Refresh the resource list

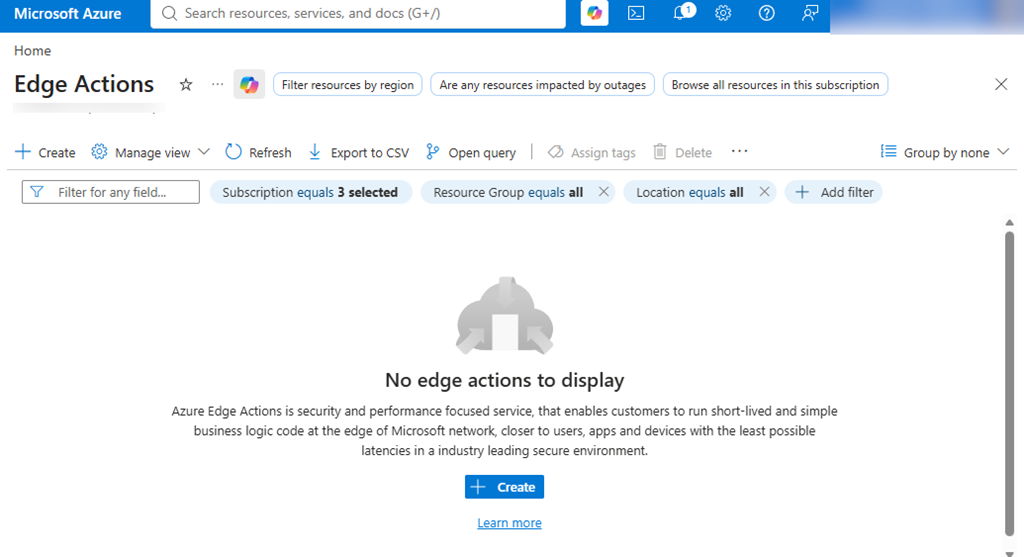point(259,152)
